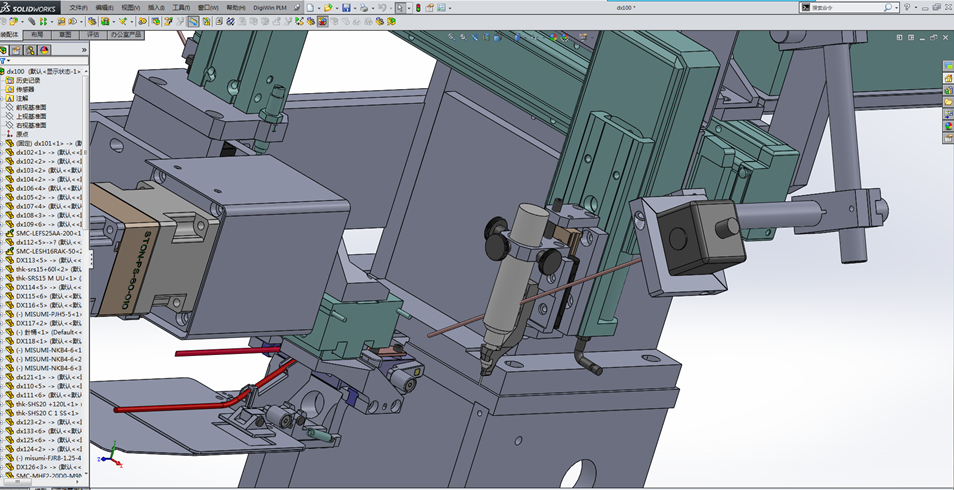Image resolution: width=954 pixels, height=490 pixels.
Task: Click the New document icon
Action: [x=310, y=8]
